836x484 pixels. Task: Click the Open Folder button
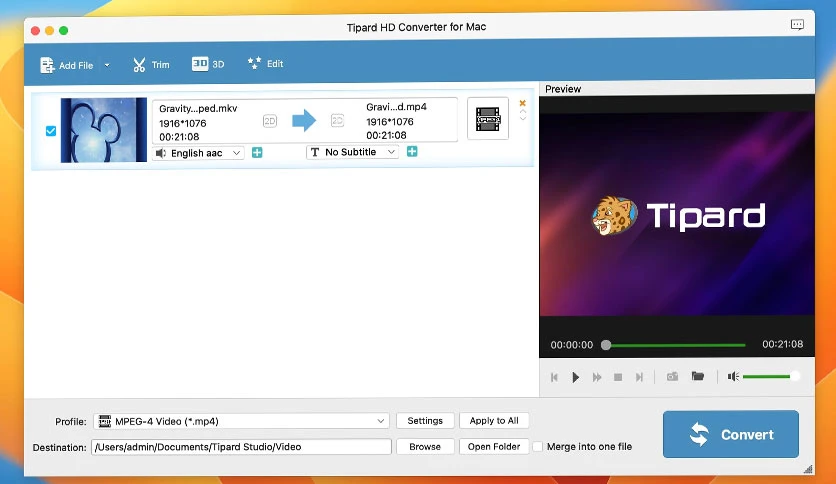click(494, 447)
